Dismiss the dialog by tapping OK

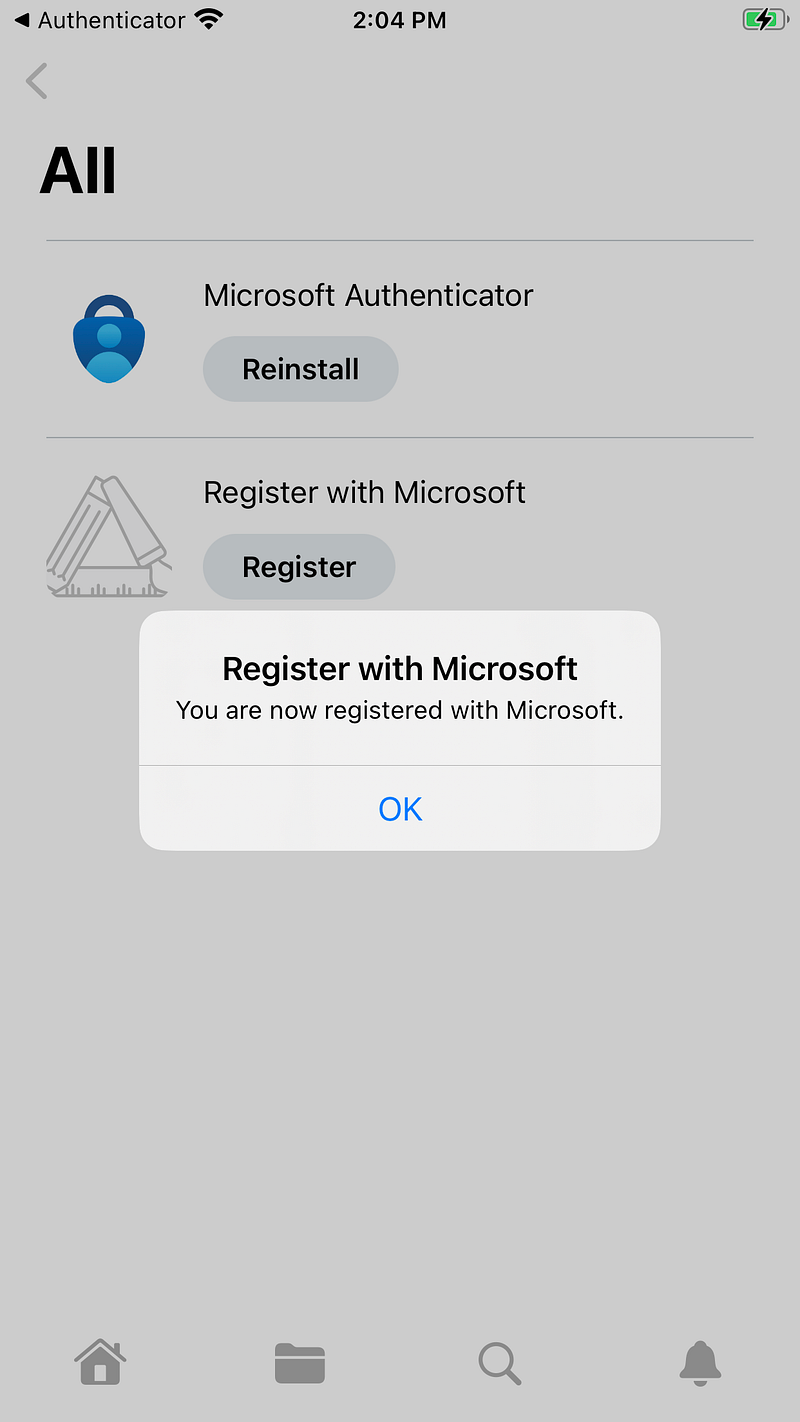pos(400,808)
